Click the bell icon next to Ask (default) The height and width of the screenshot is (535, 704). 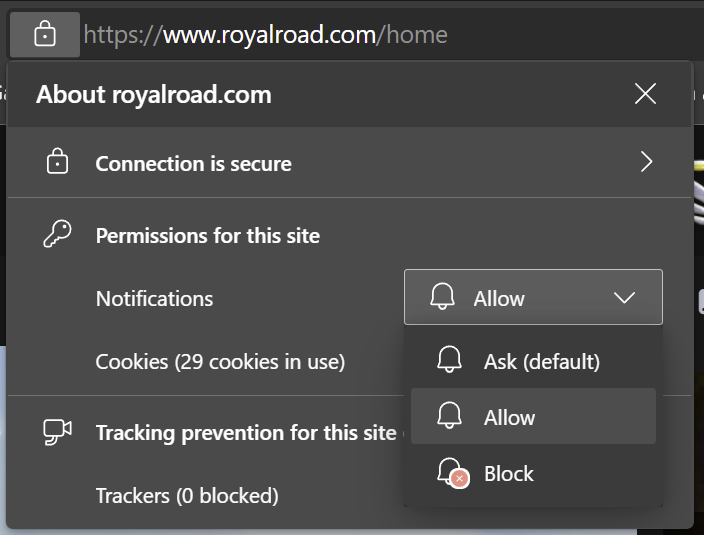449,359
